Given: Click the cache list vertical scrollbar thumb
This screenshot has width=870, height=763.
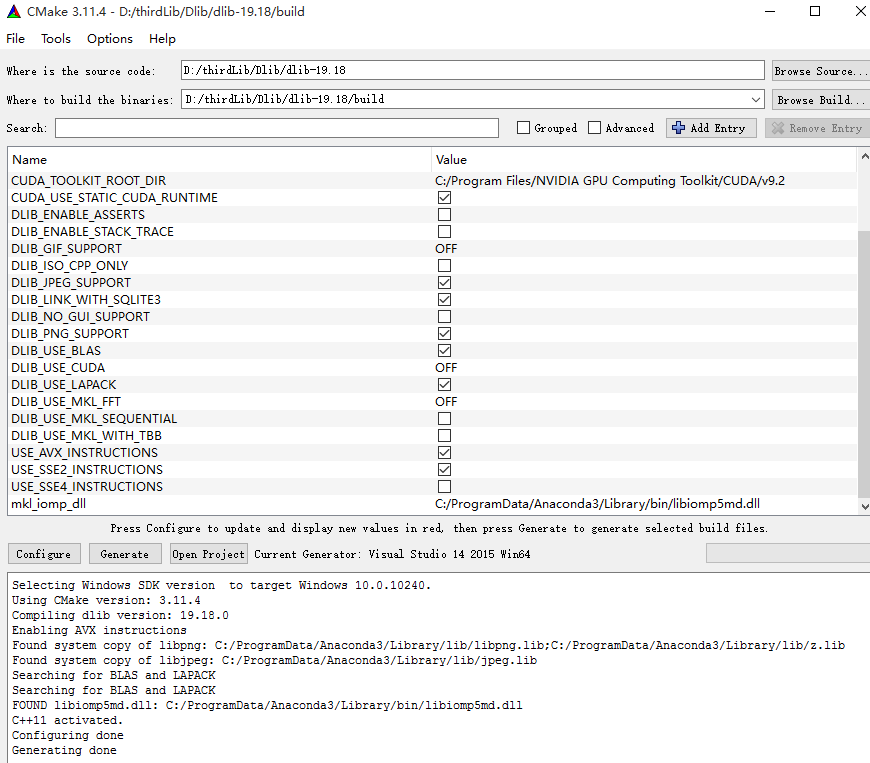Looking at the screenshot, I should (864, 364).
